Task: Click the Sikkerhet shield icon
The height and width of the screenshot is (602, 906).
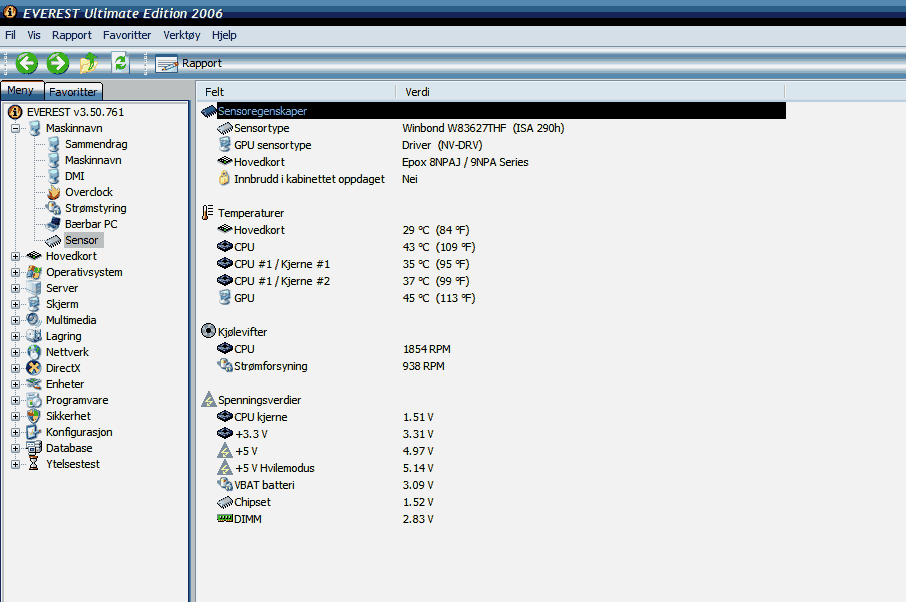Action: 34,416
